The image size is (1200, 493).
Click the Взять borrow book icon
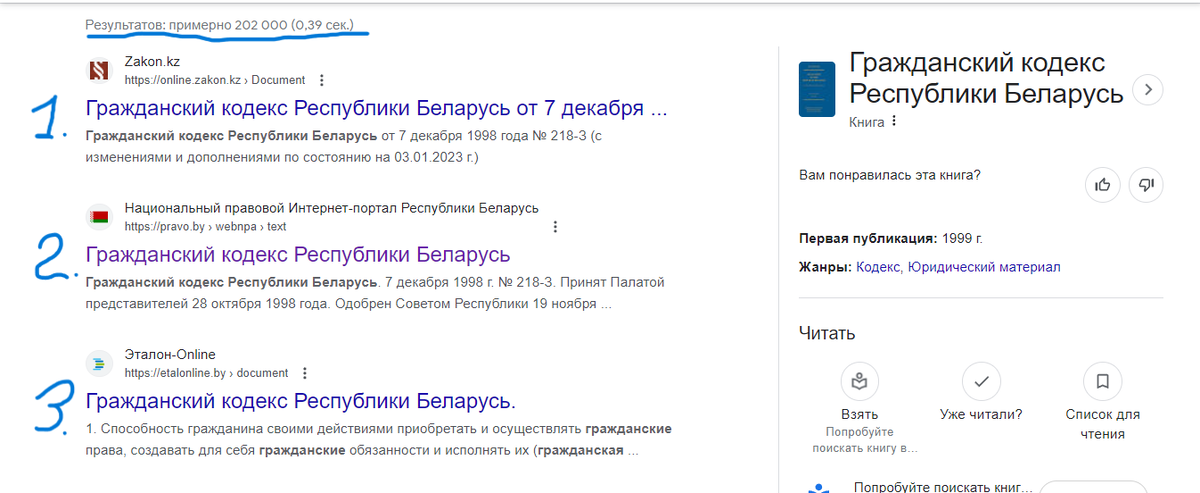point(860,381)
